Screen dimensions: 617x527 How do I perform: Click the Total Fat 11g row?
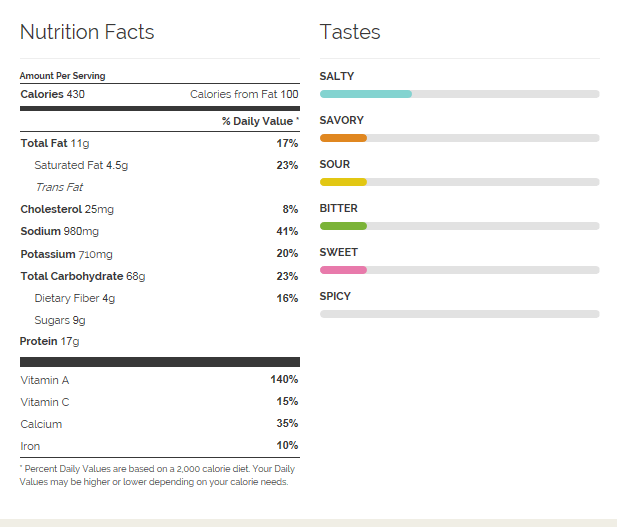point(55,143)
